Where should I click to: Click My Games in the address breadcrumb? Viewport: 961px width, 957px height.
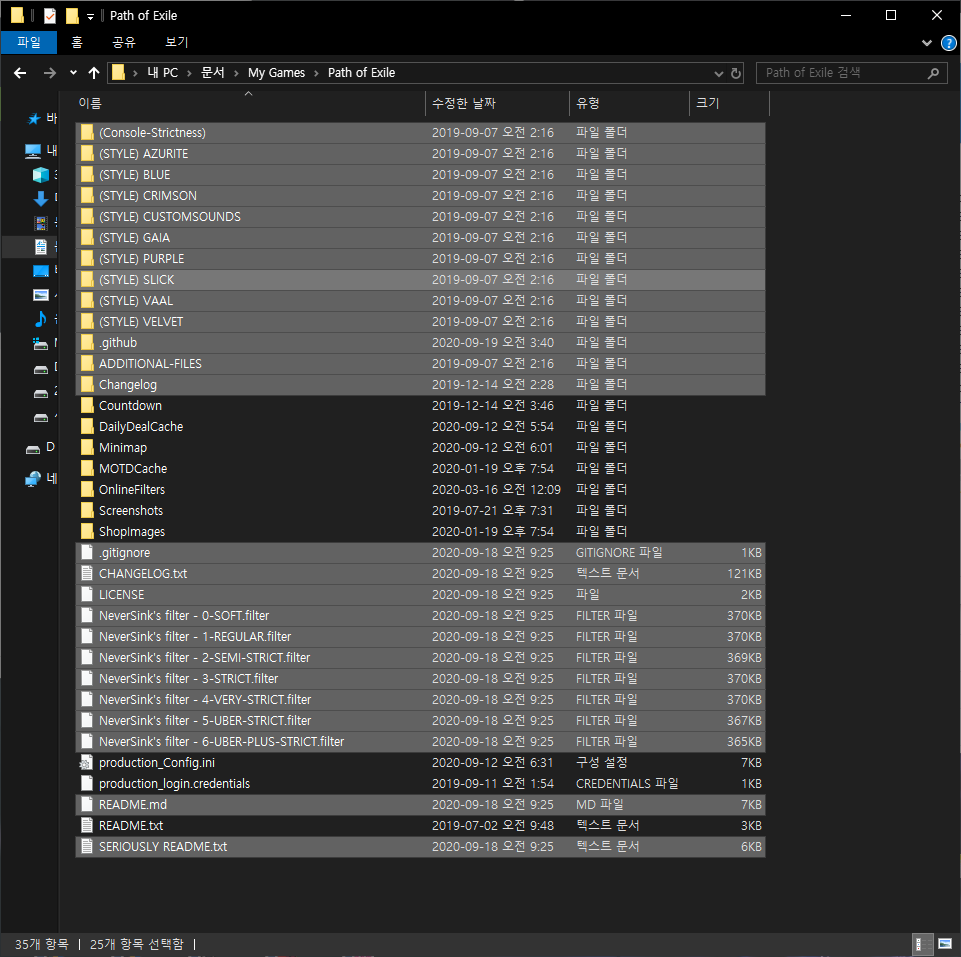click(x=276, y=73)
